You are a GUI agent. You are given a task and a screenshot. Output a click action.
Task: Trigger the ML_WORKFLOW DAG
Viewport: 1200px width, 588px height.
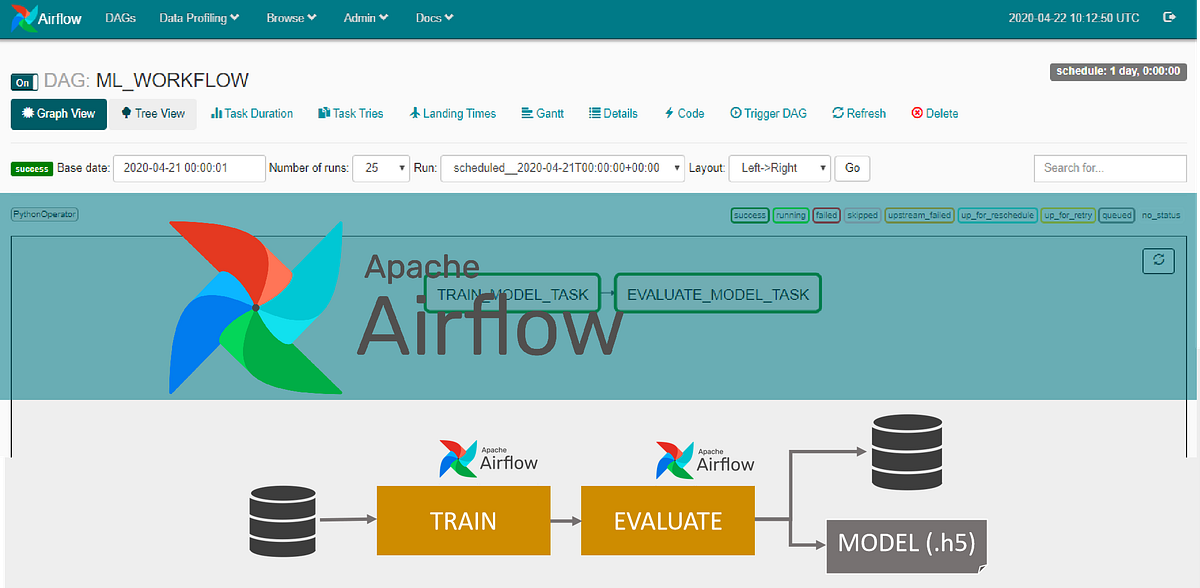coord(768,114)
